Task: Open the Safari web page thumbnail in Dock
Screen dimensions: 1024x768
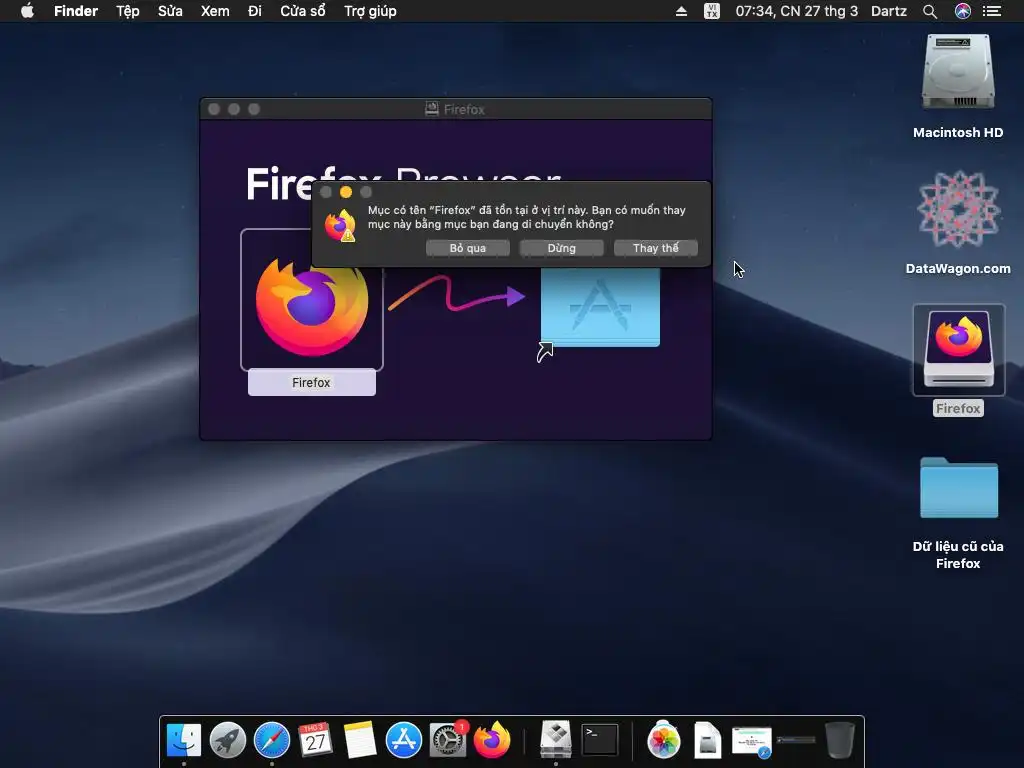Action: pyautogui.click(x=752, y=742)
